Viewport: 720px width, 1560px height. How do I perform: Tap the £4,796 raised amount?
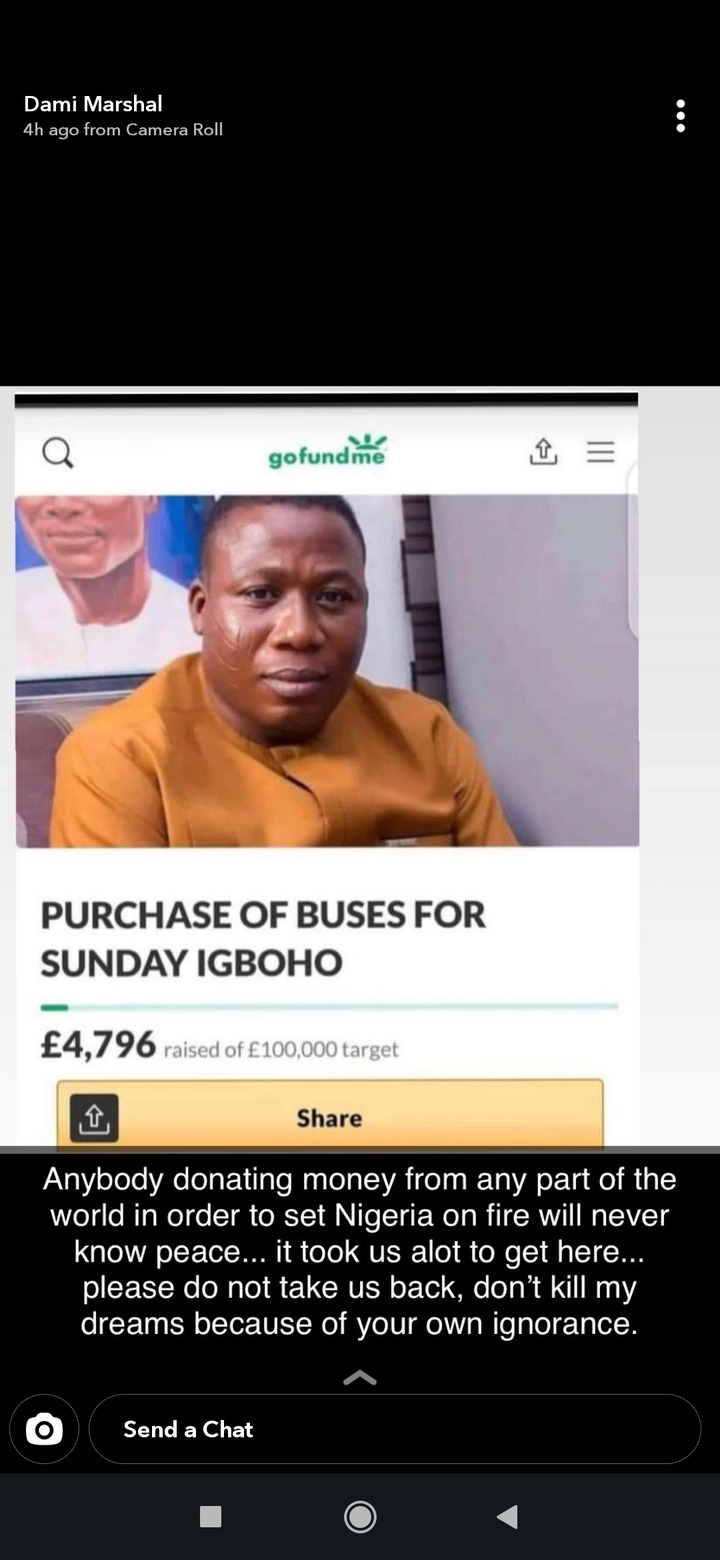click(99, 1045)
